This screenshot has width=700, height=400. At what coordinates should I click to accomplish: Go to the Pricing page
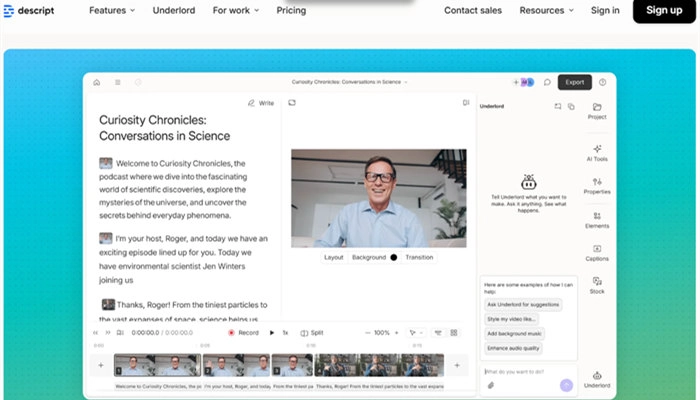coord(291,10)
